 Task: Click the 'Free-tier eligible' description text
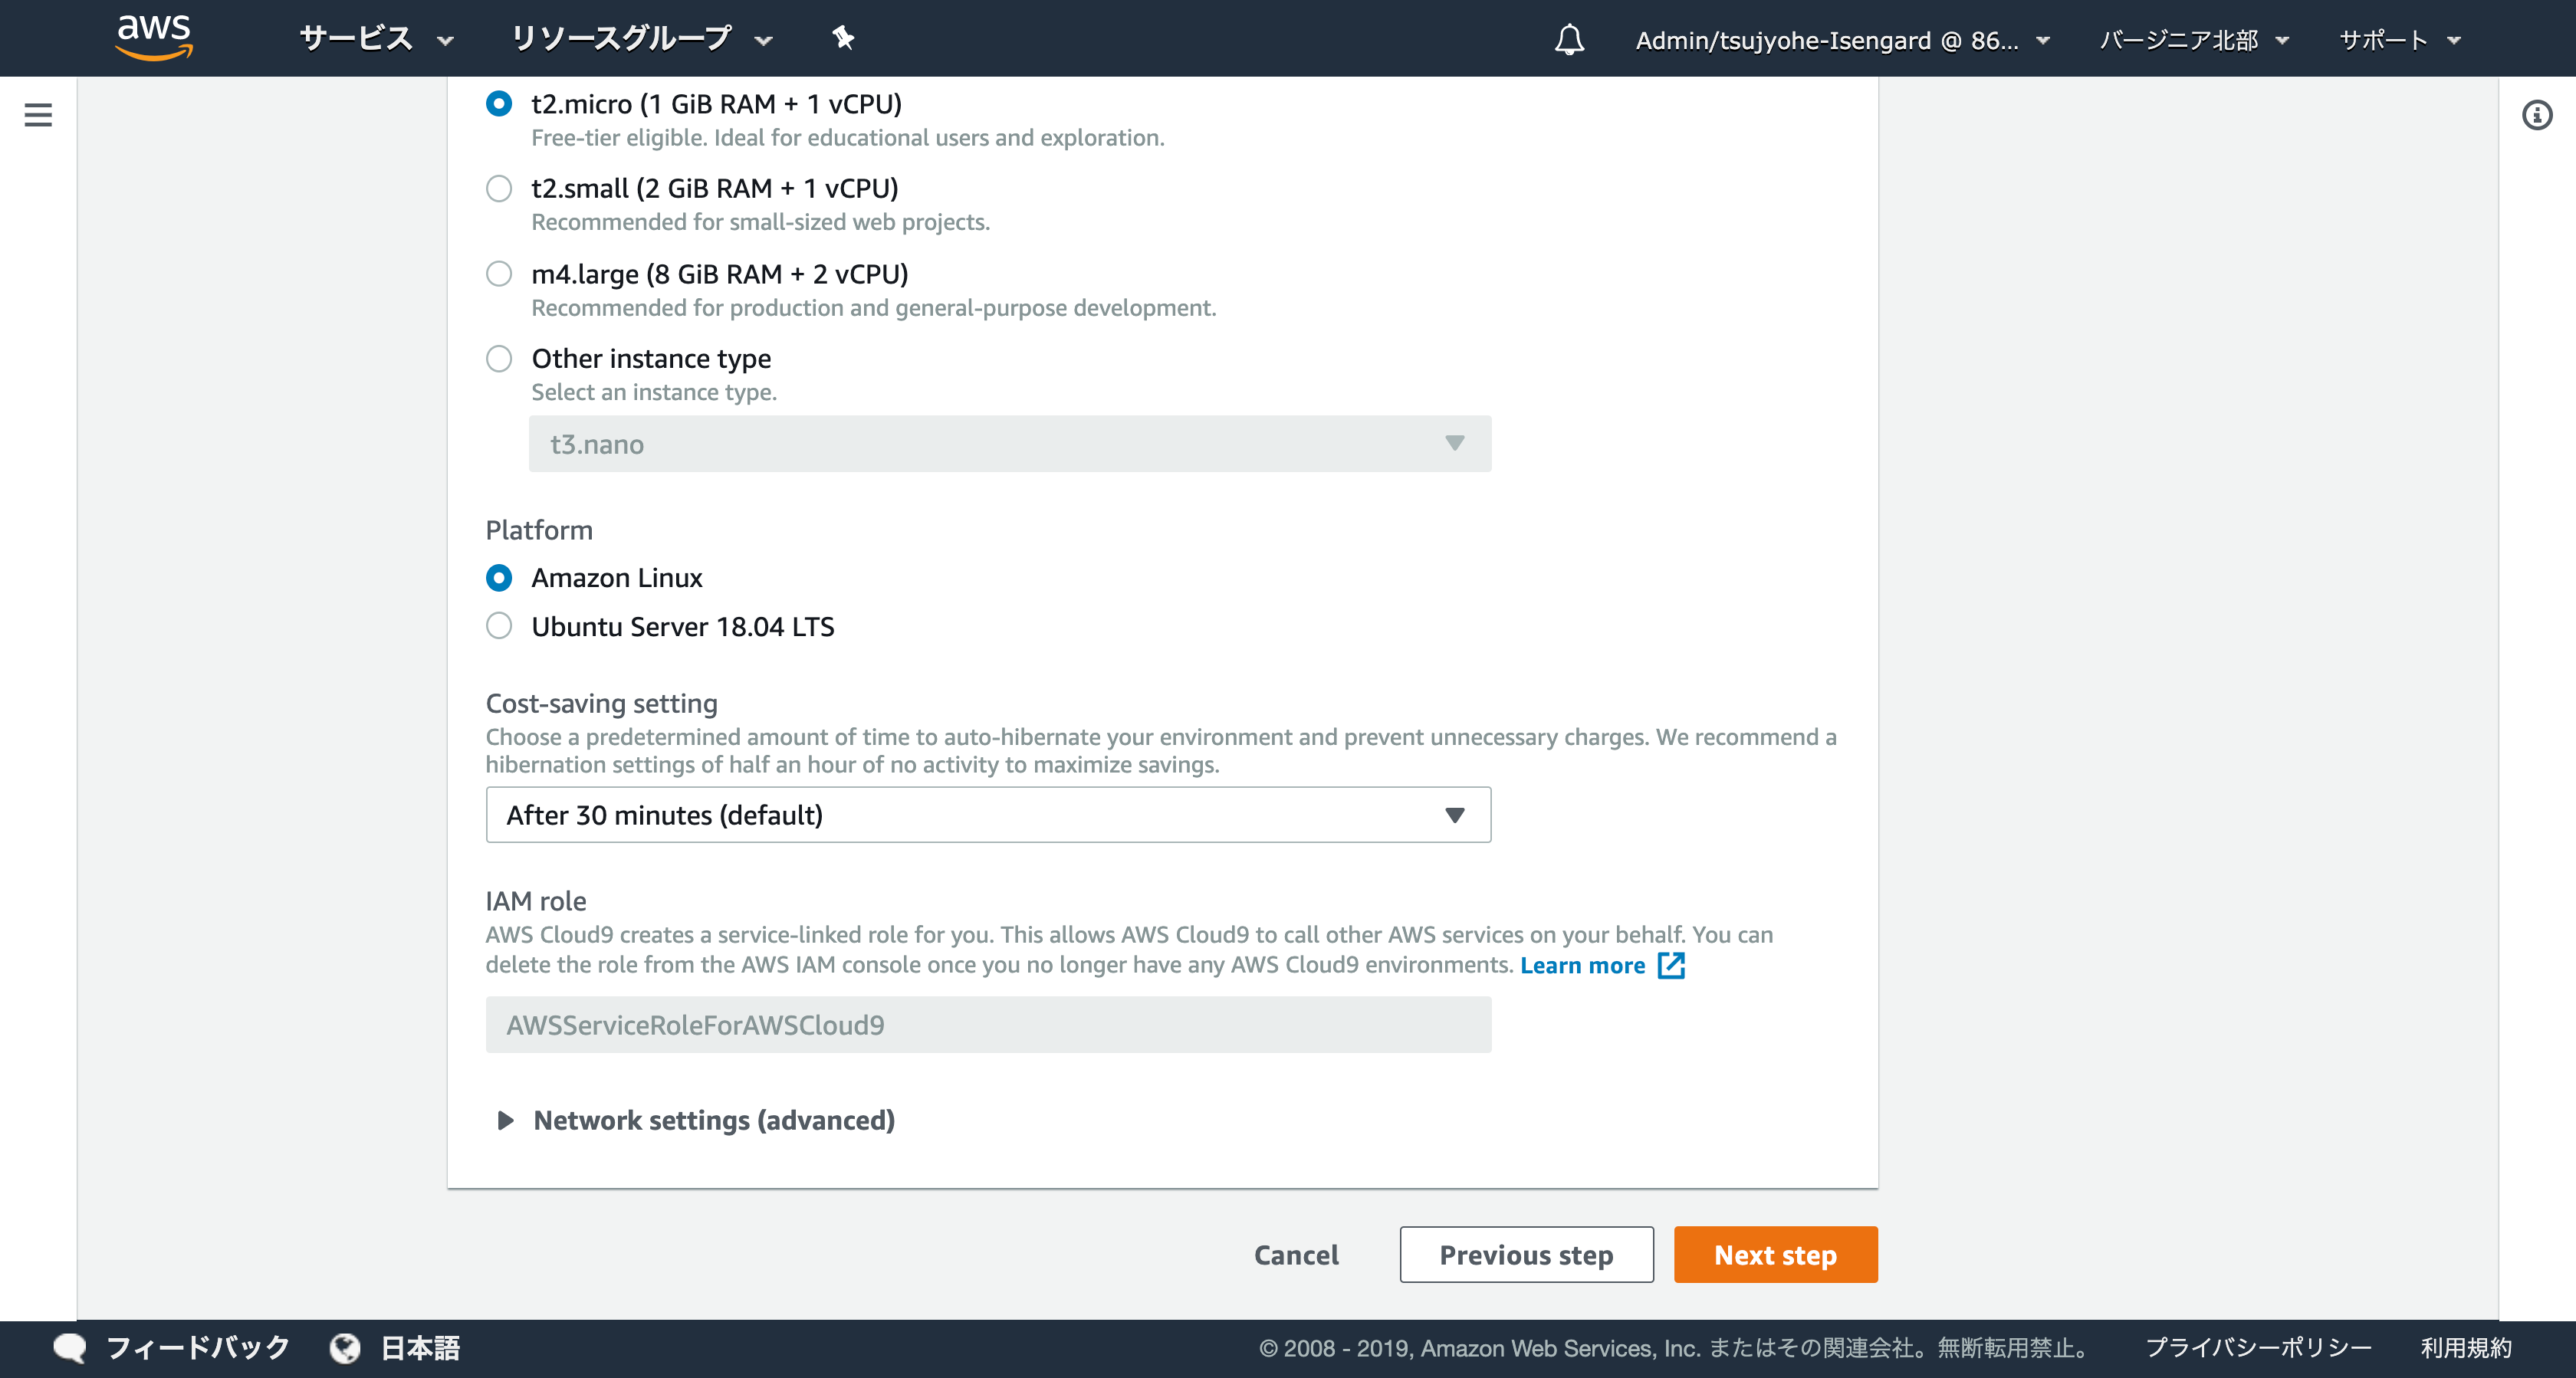848,138
